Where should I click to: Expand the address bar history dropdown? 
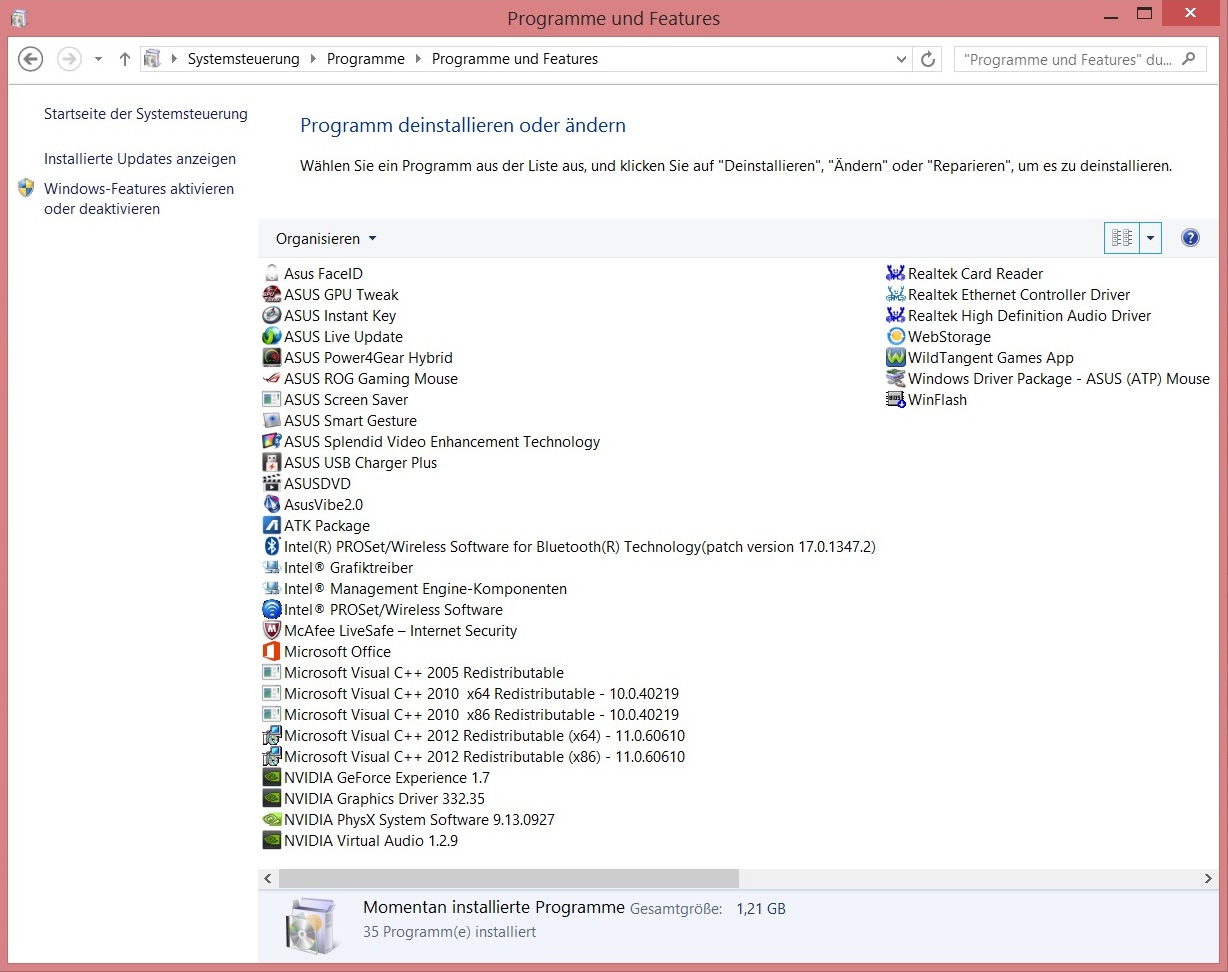tap(902, 59)
